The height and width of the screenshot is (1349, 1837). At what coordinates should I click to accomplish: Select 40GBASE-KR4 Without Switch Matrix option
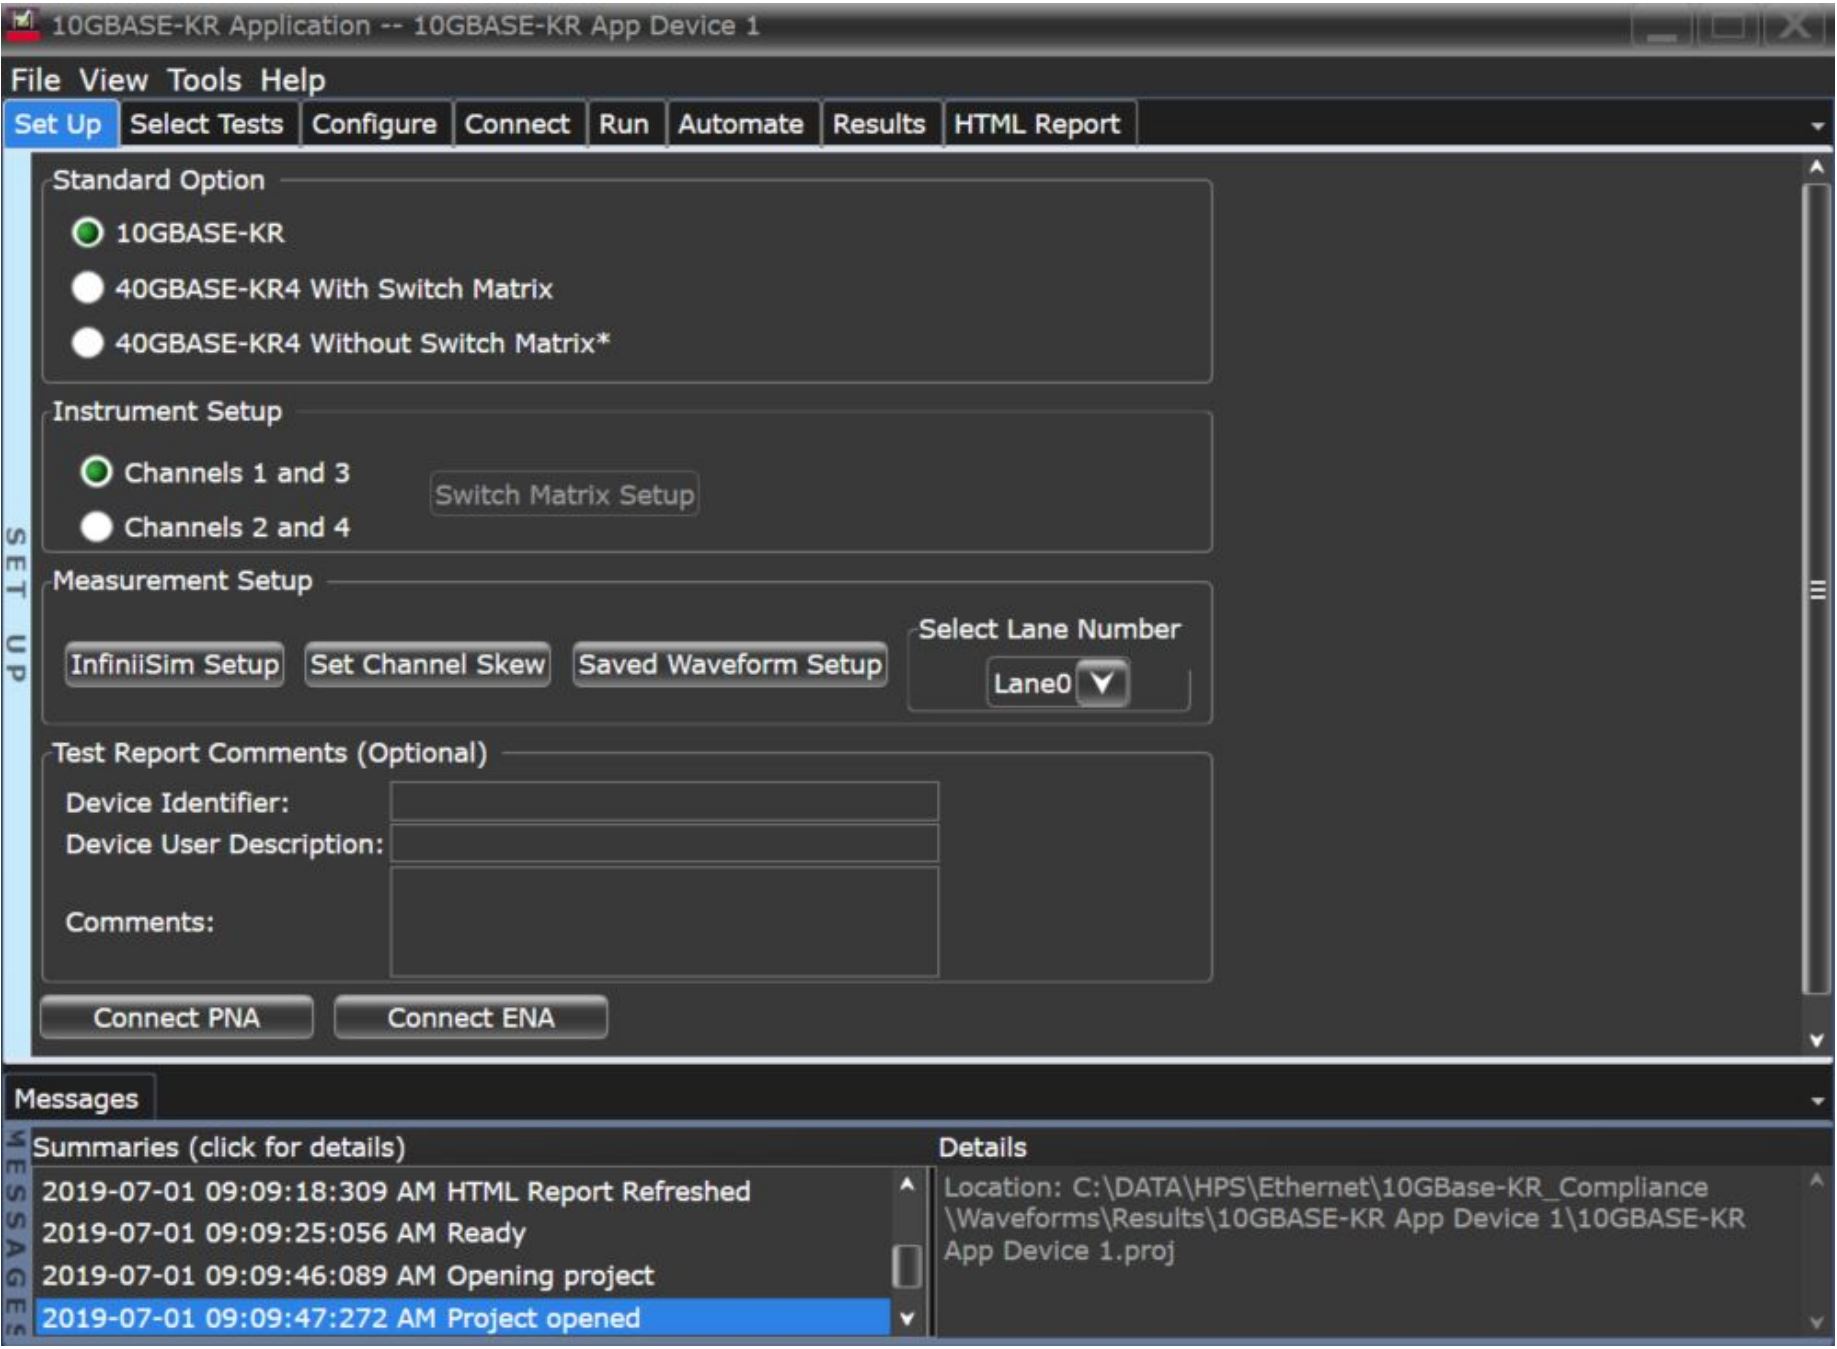pyautogui.click(x=88, y=343)
